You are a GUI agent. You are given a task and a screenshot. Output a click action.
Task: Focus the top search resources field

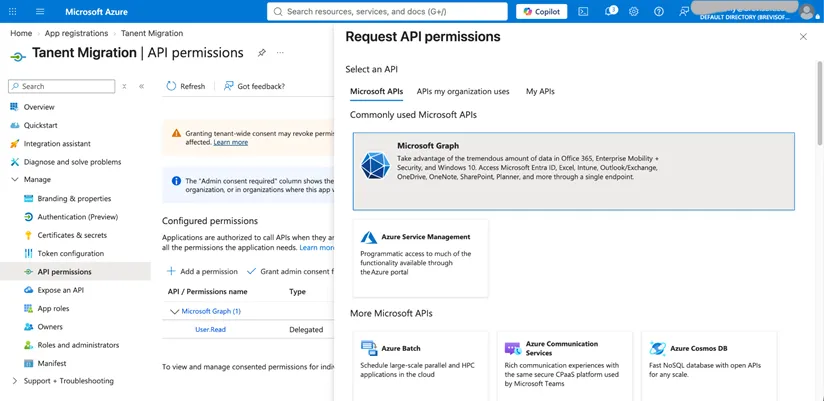(387, 12)
